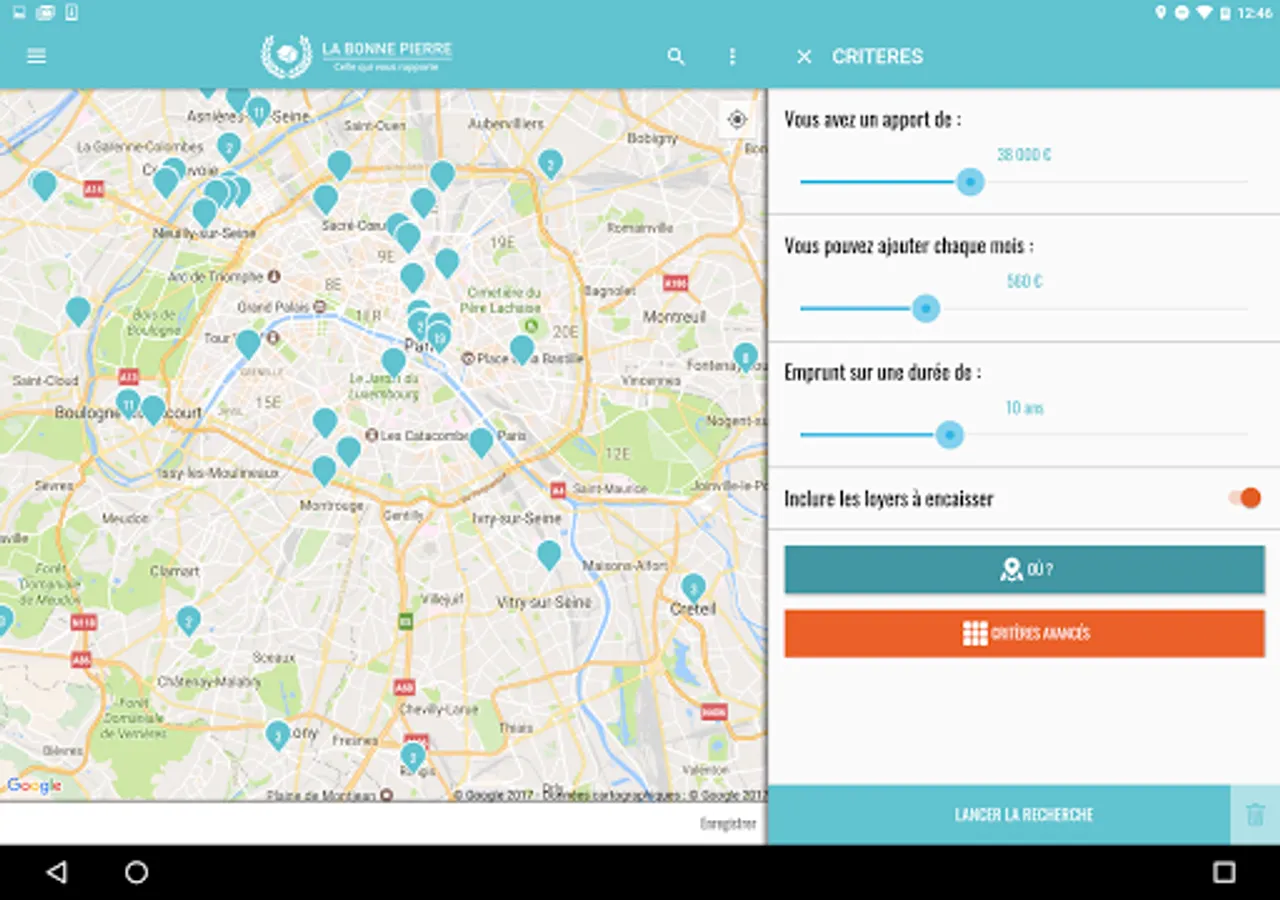Click the apport slider handle at 38 000 €
This screenshot has width=1280, height=900.
[970, 182]
